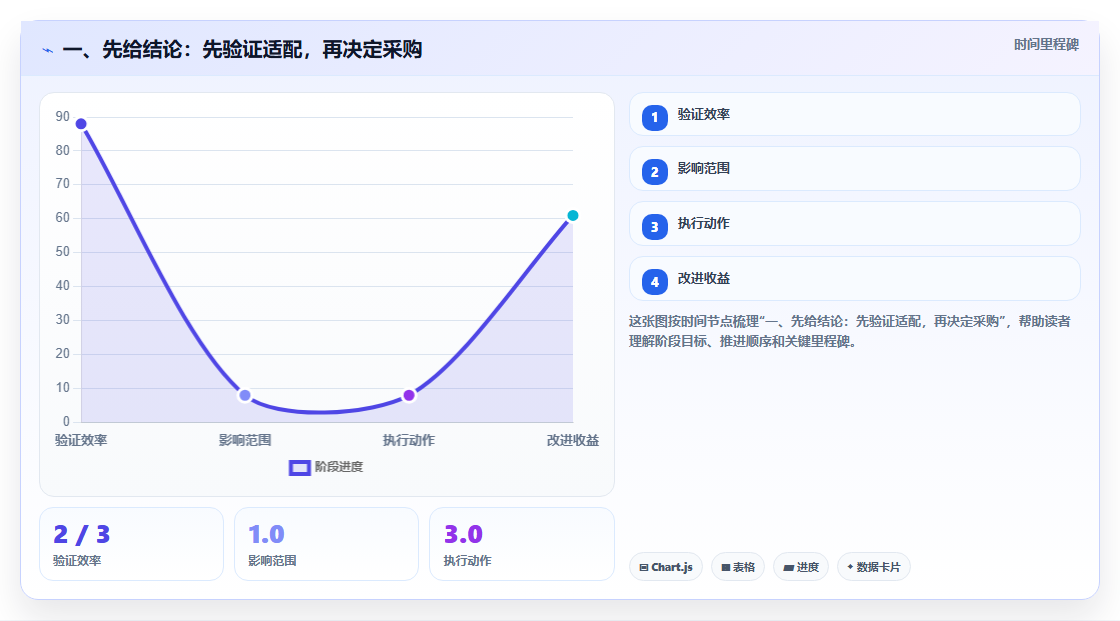Click the number 2 badge for 影响范围
The image size is (1120, 621).
pyautogui.click(x=654, y=172)
